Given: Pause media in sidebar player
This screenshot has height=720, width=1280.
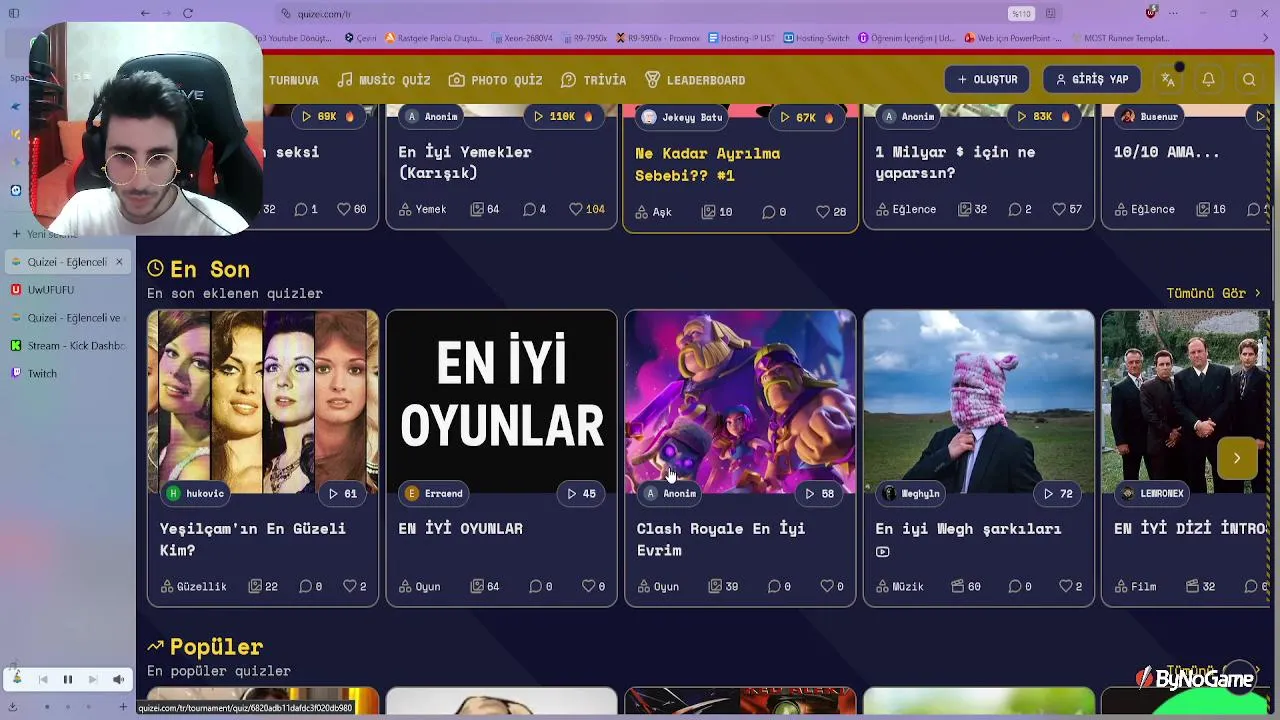Looking at the screenshot, I should point(68,680).
